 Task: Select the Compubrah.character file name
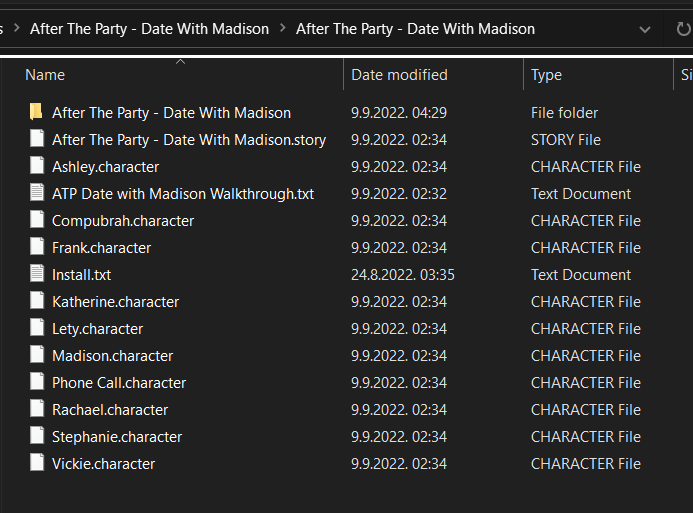point(123,221)
